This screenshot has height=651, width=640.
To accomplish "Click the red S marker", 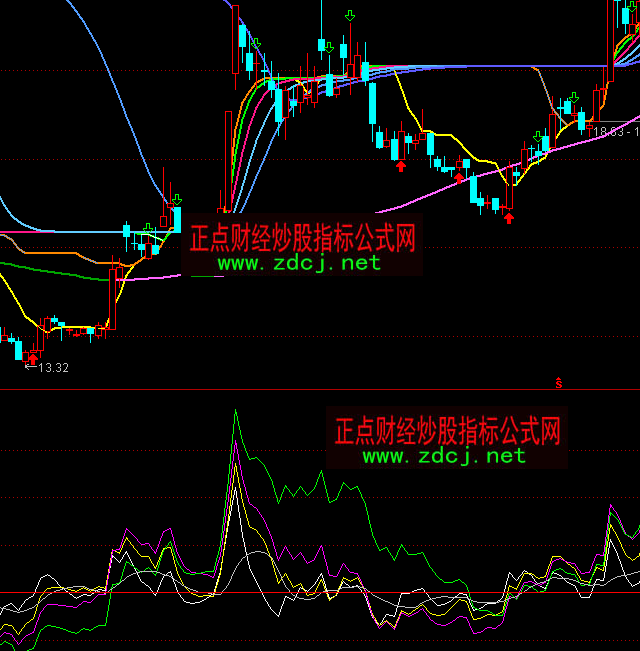I will point(559,382).
